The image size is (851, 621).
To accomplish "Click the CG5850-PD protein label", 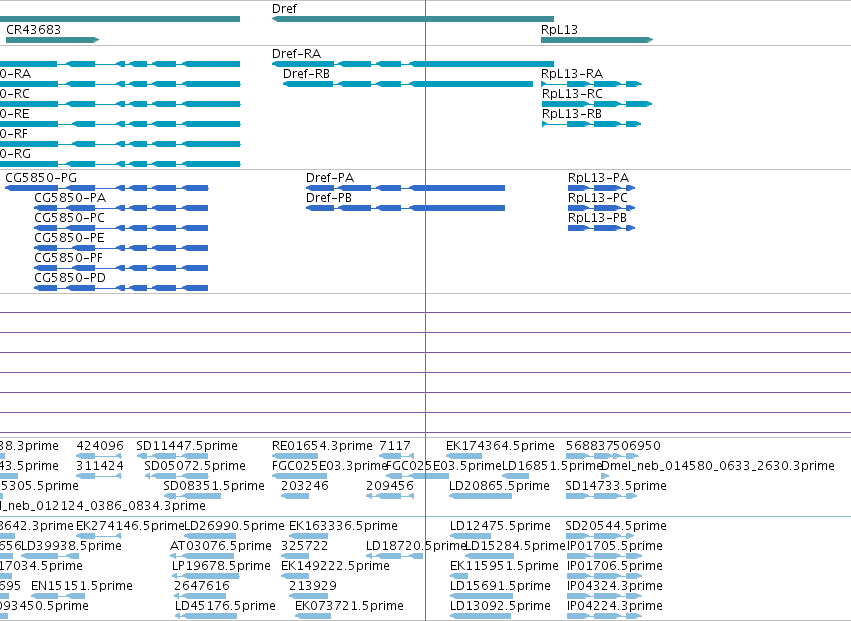I will [x=70, y=278].
